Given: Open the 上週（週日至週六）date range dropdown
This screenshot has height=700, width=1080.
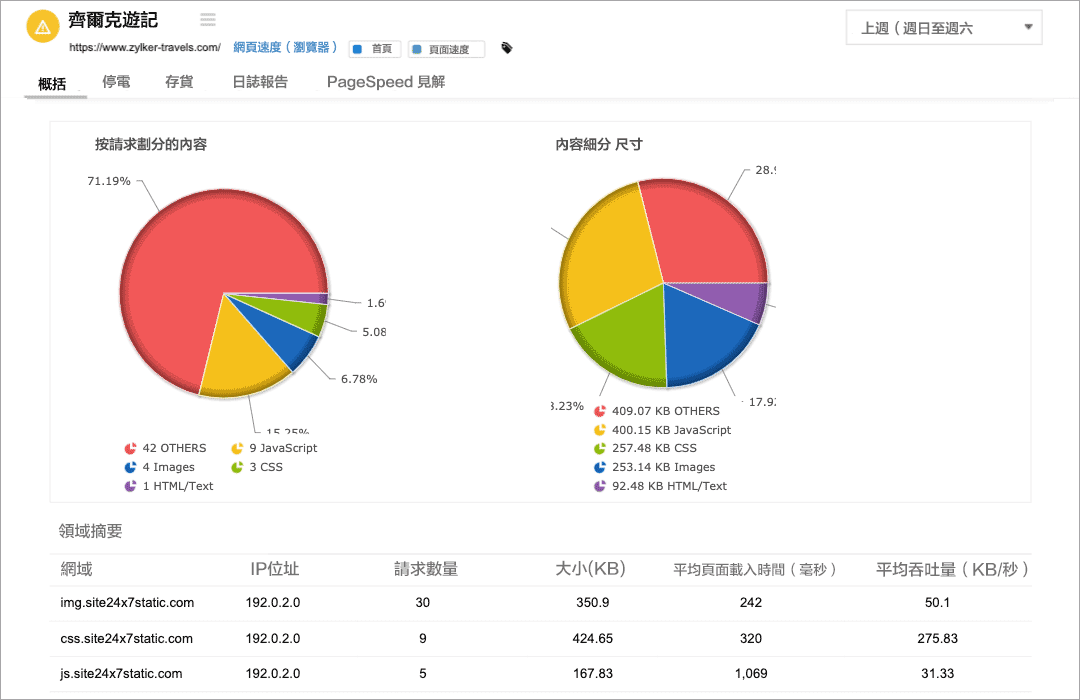Looking at the screenshot, I should point(943,27).
